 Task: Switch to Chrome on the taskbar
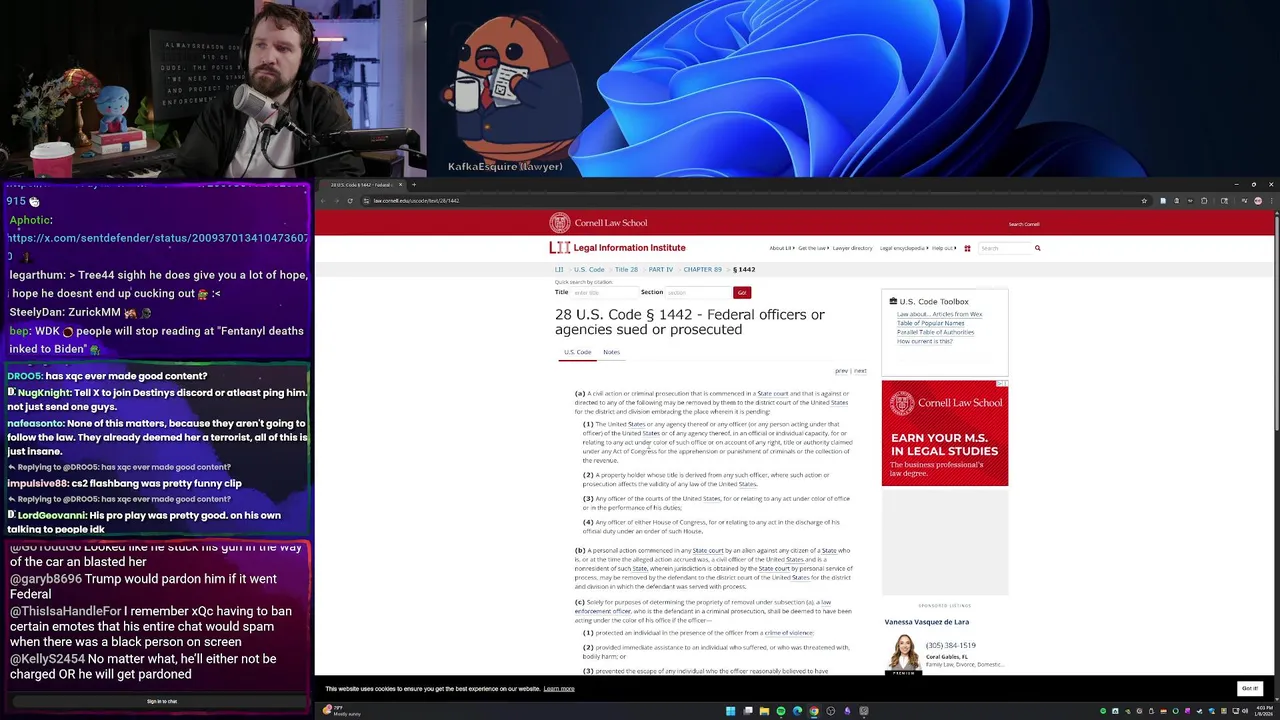814,711
